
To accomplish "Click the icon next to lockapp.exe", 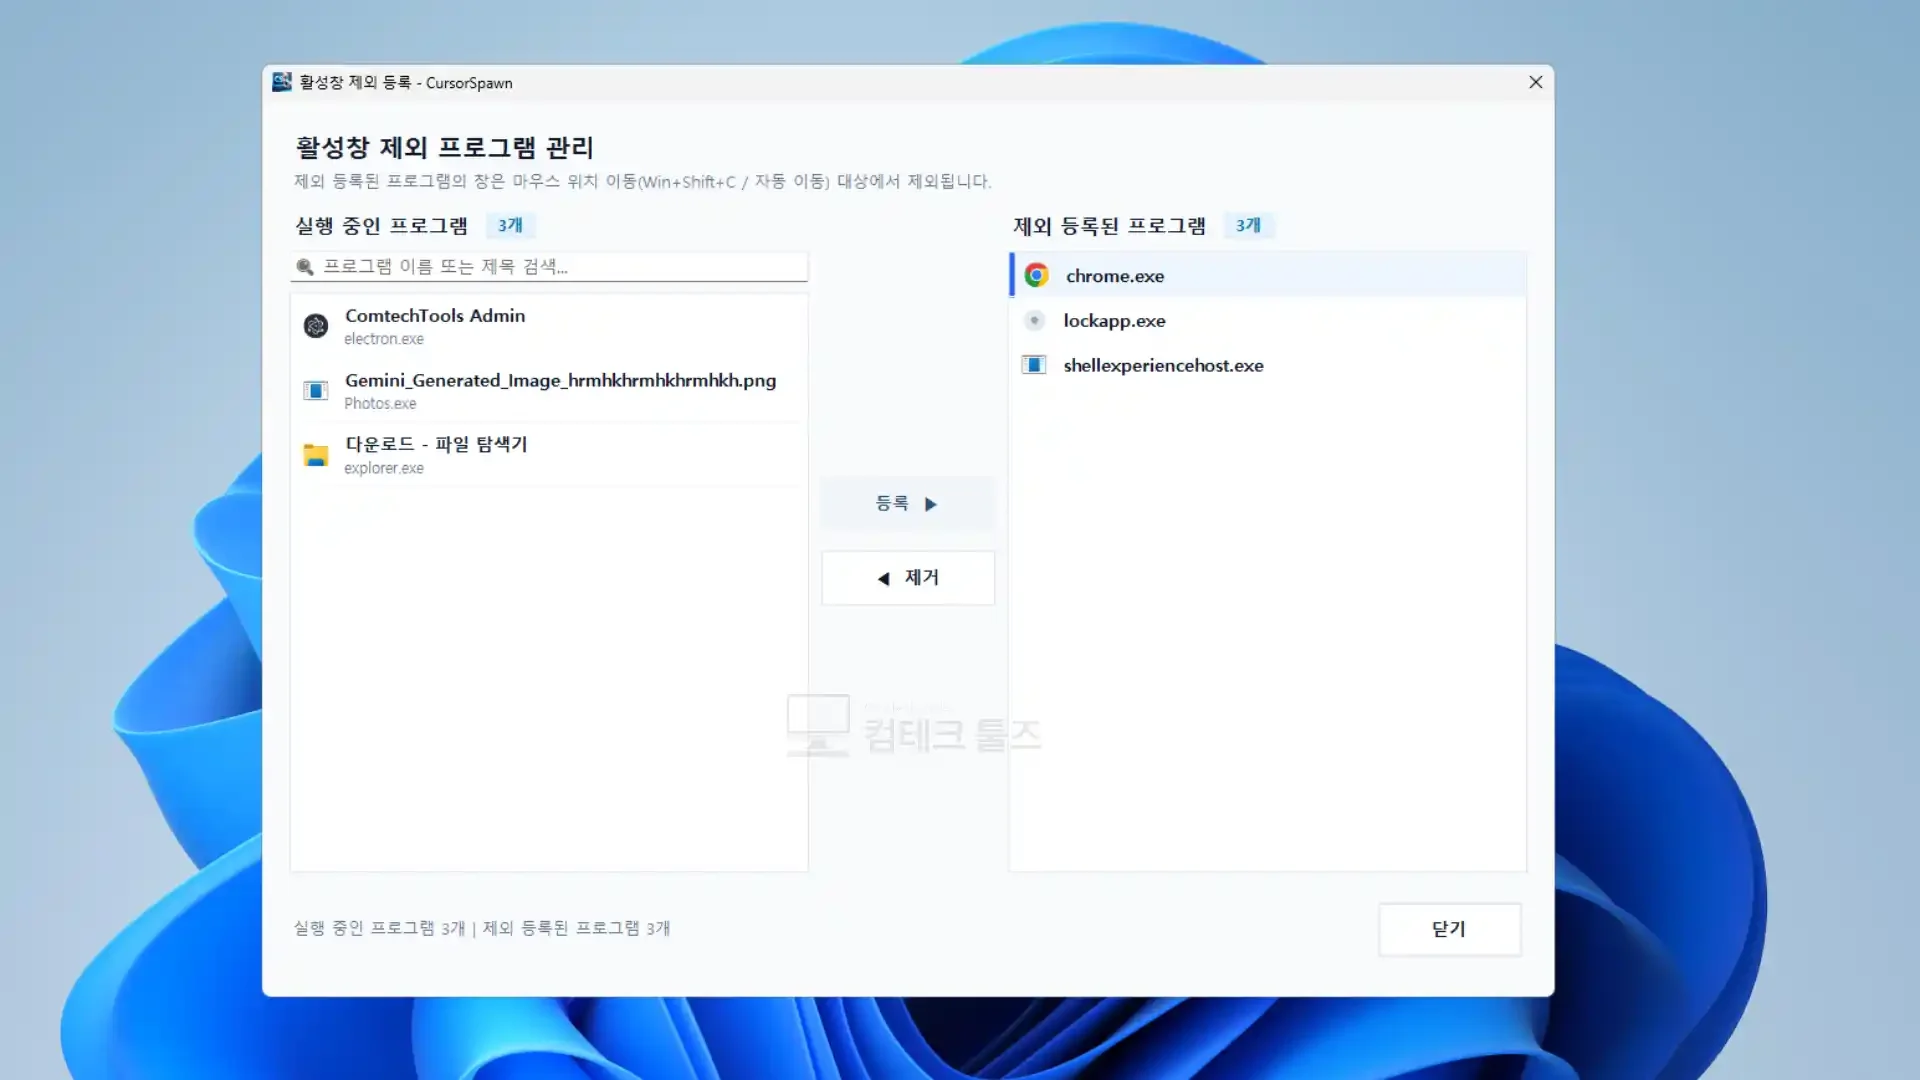I will pyautogui.click(x=1035, y=320).
